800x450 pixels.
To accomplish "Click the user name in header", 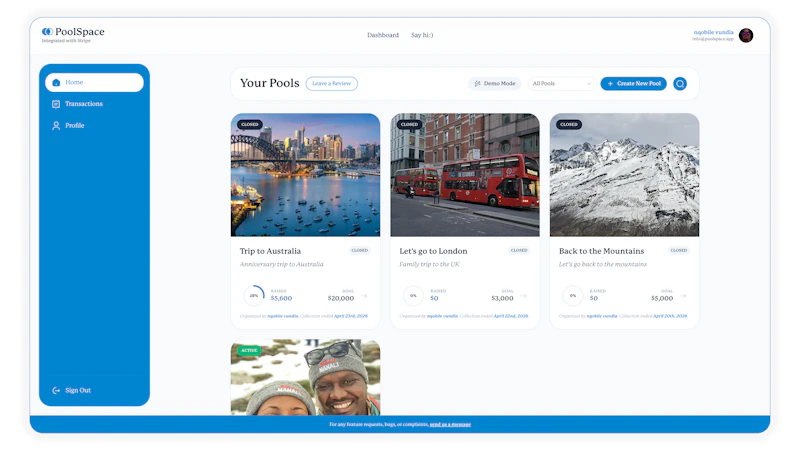I will (713, 32).
